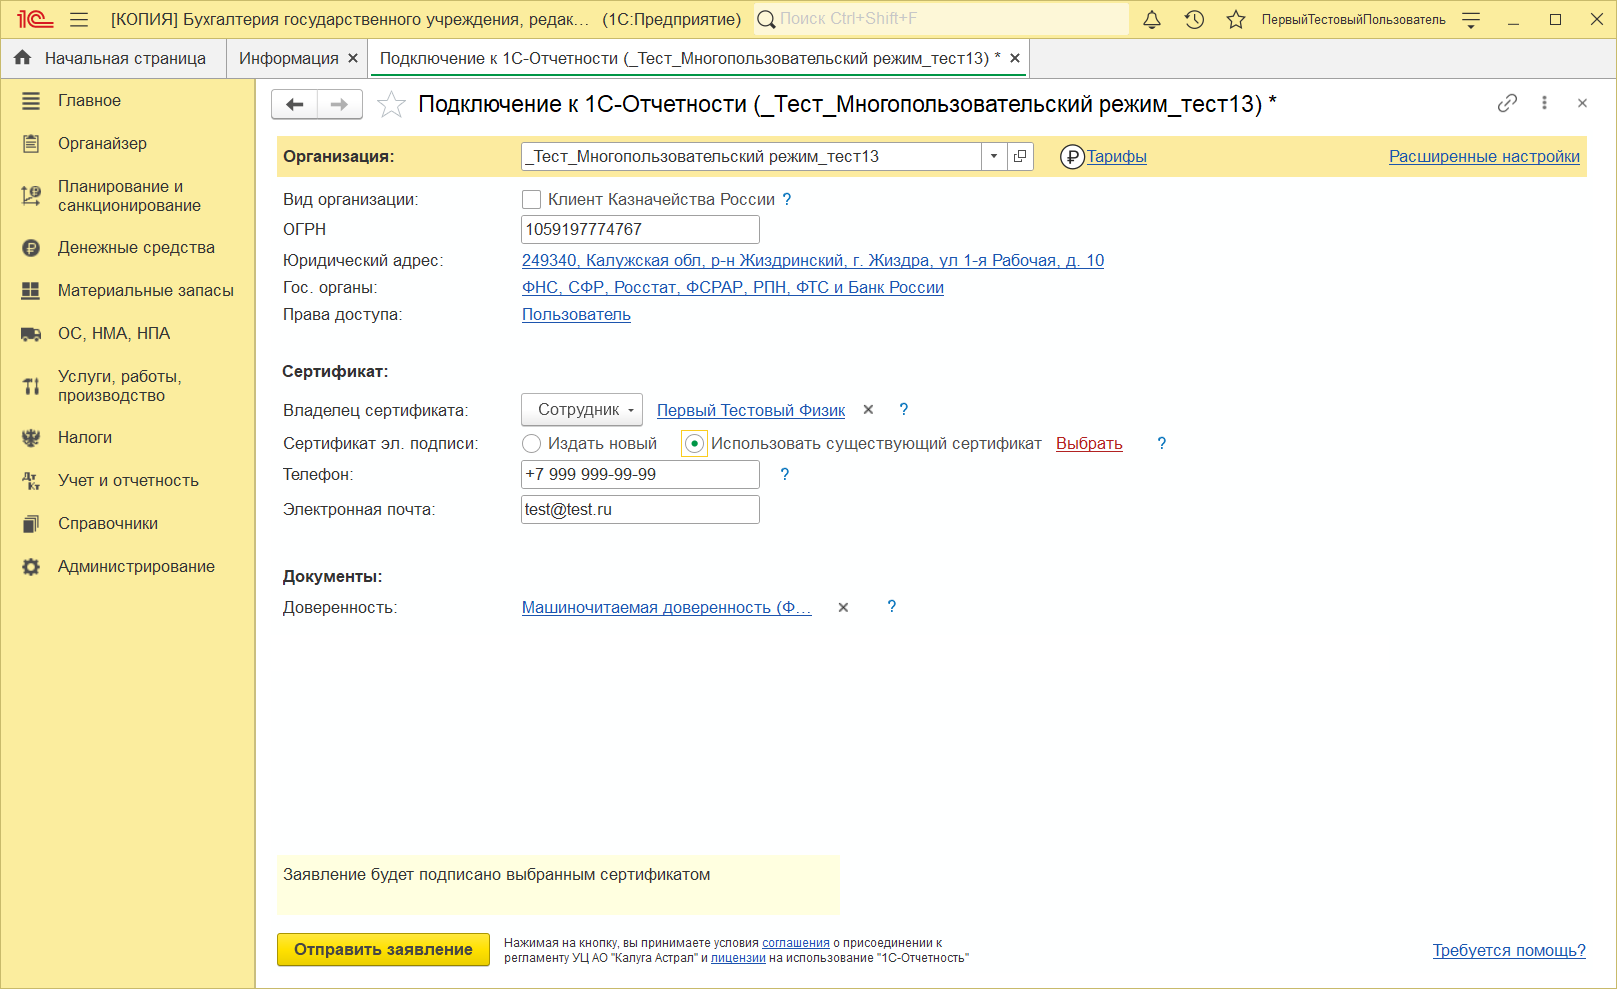This screenshot has height=989, width=1617.
Task: Open the Тарифы link
Action: [x=1116, y=156]
